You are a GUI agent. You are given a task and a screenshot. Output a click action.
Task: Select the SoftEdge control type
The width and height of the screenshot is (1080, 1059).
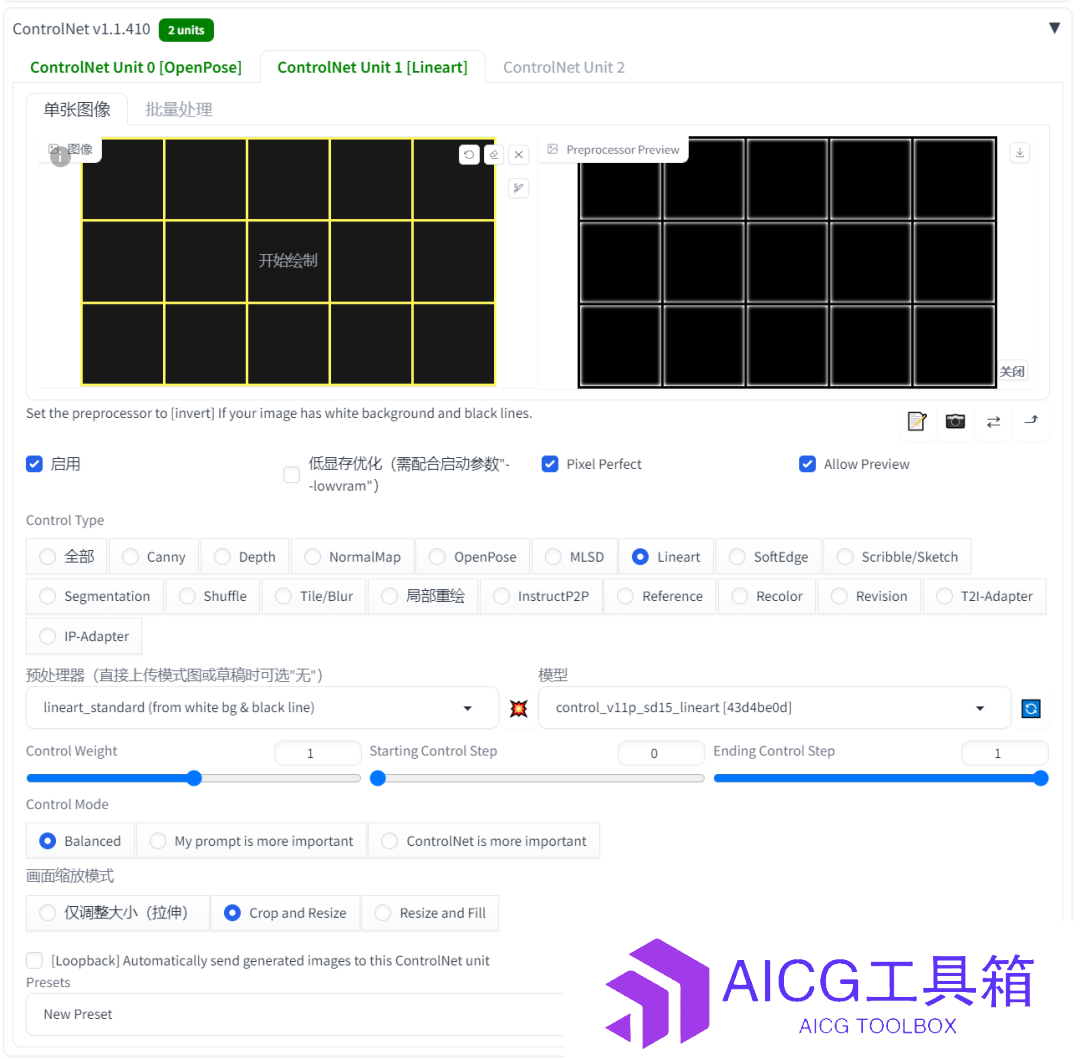point(769,556)
